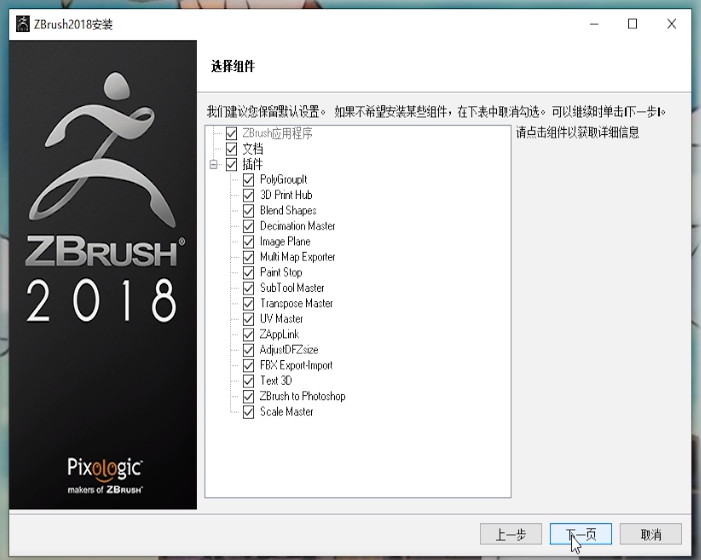
Task: Uncheck the ZAppLink checkbox
Action: coord(249,335)
